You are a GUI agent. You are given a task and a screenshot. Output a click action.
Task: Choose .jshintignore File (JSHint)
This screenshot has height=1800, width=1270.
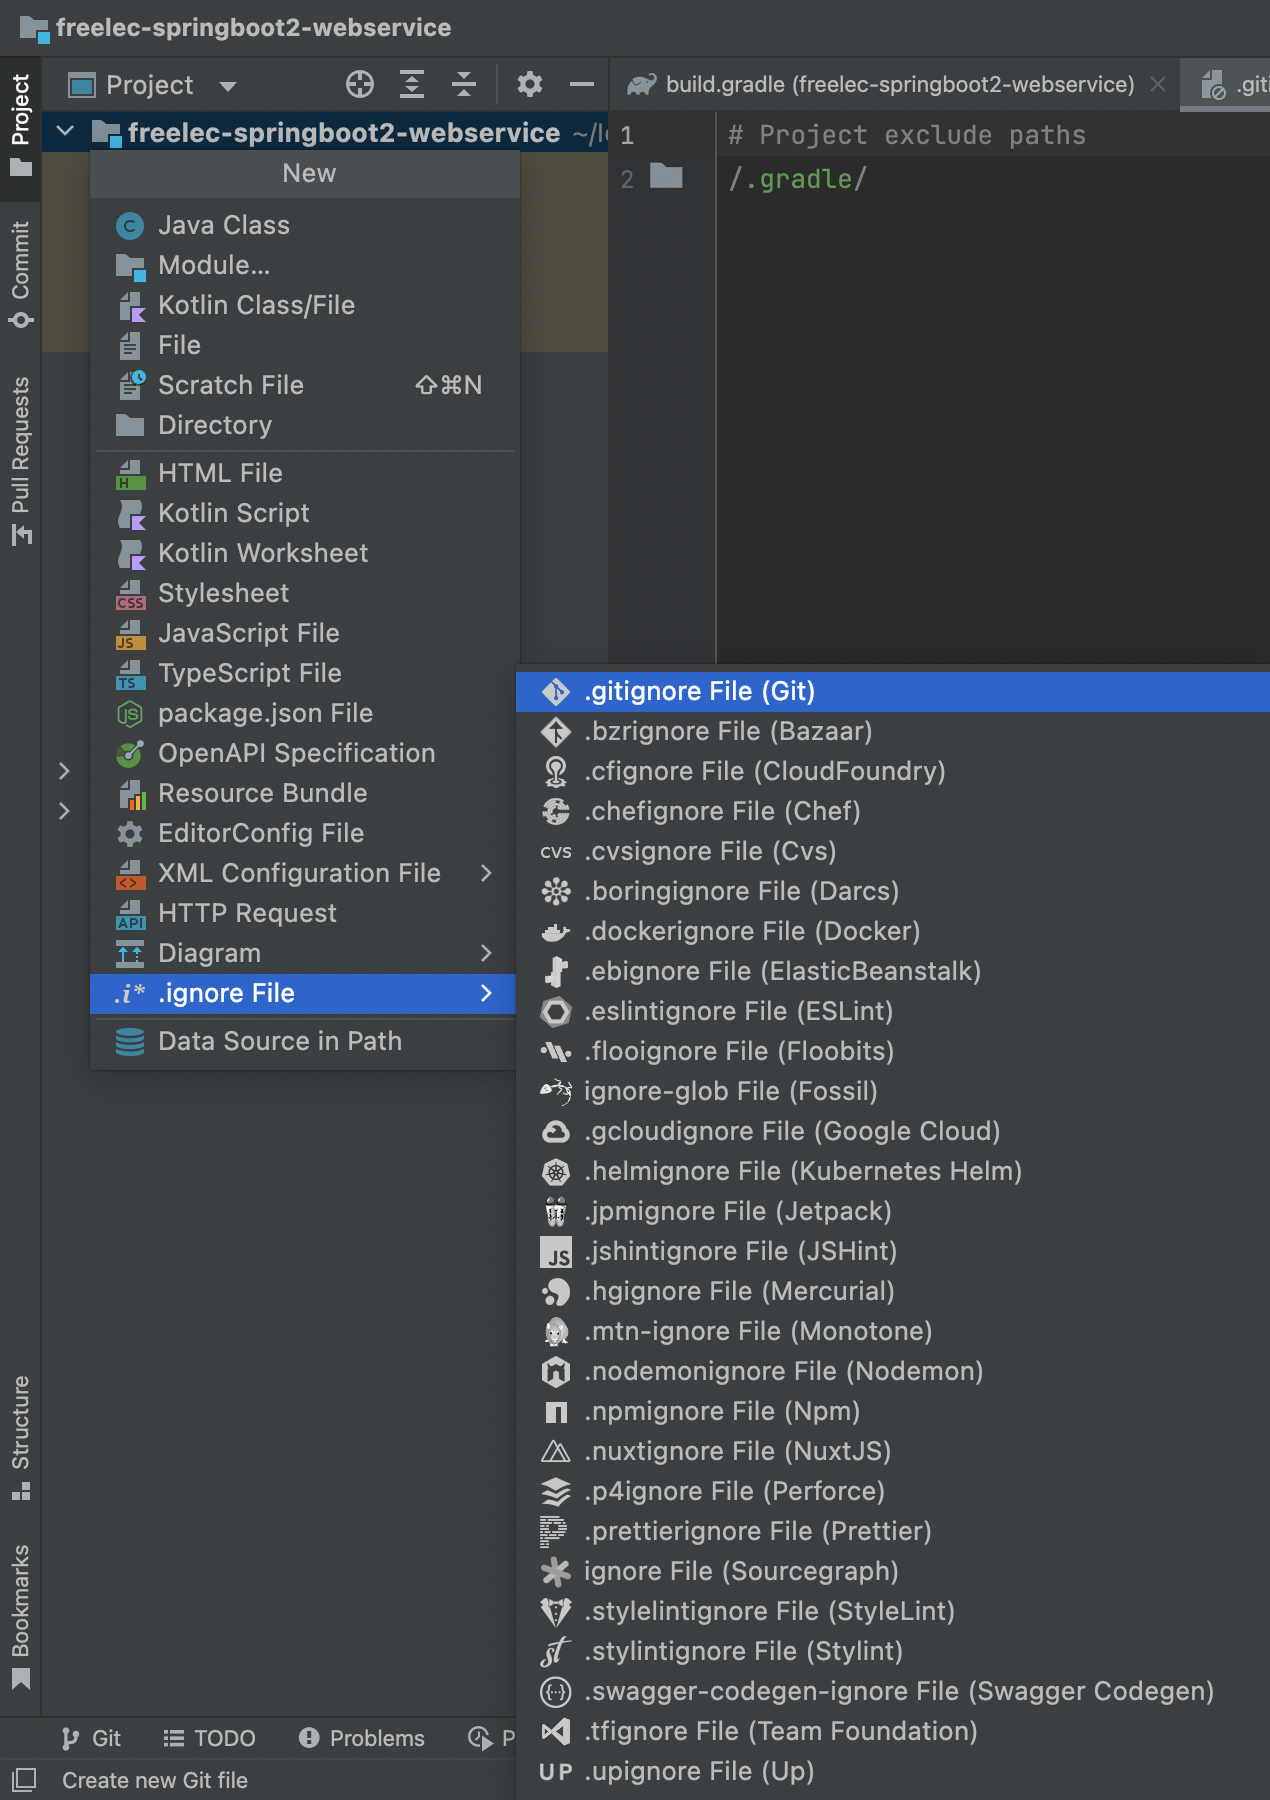click(893, 1251)
